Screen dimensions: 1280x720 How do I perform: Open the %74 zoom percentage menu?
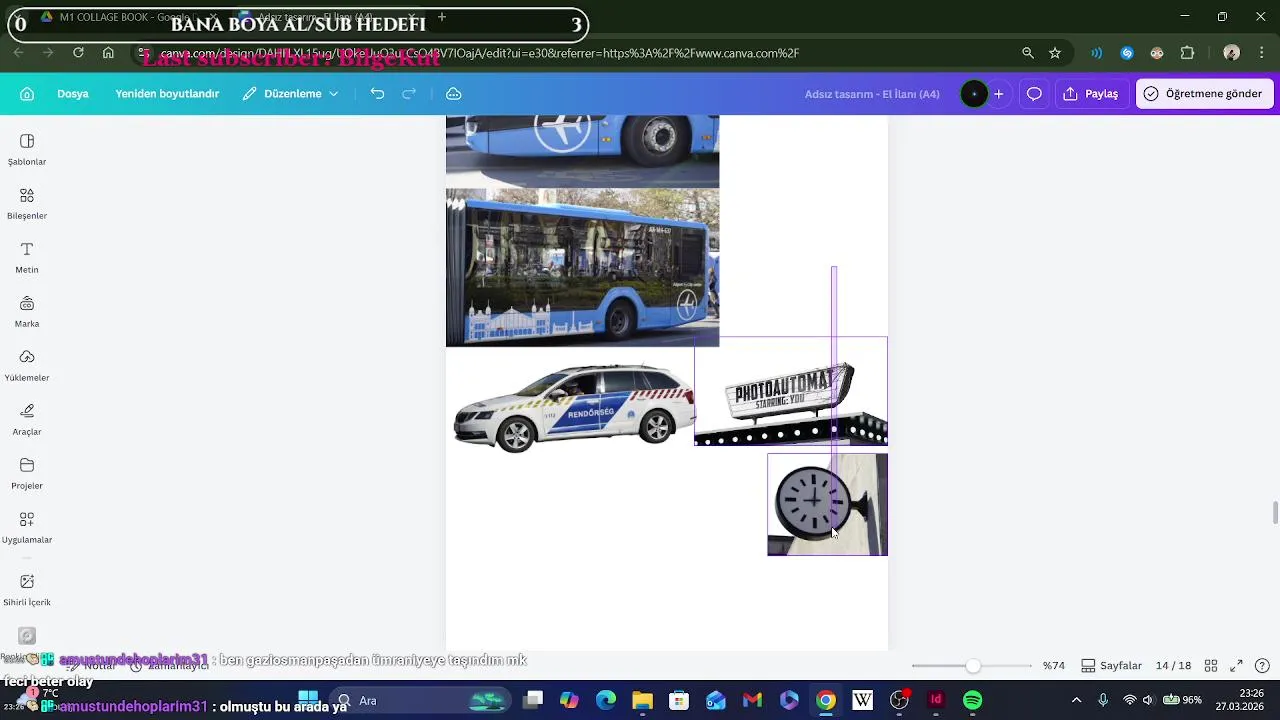(1053, 666)
